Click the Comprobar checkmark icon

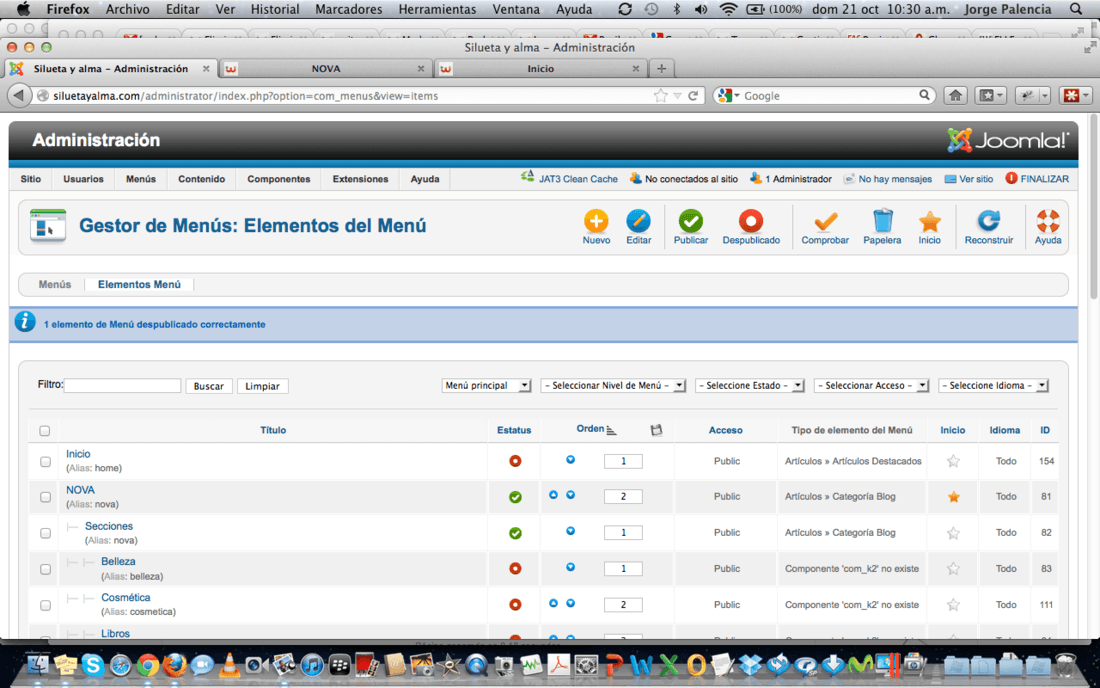click(x=825, y=222)
